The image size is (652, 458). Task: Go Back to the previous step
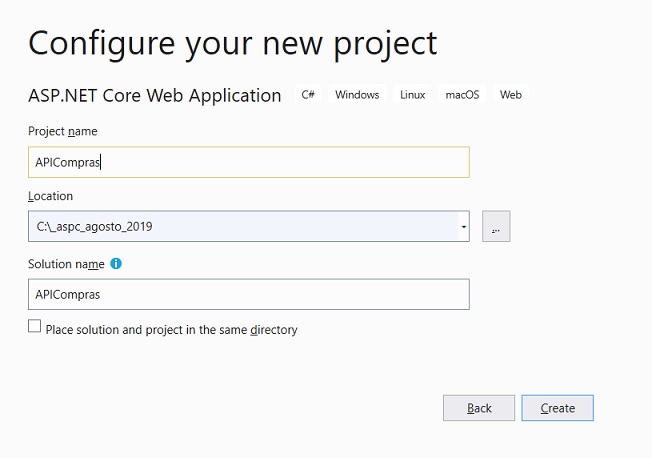pos(479,408)
